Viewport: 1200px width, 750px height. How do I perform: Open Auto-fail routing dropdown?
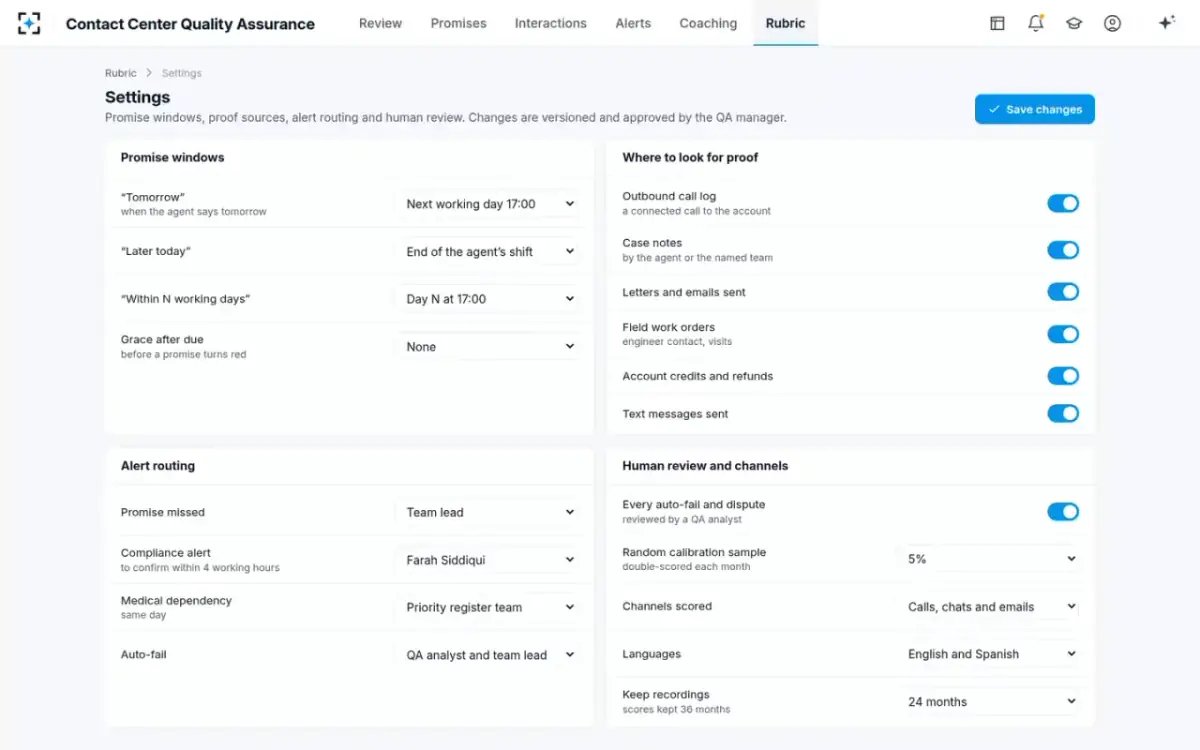coord(490,655)
